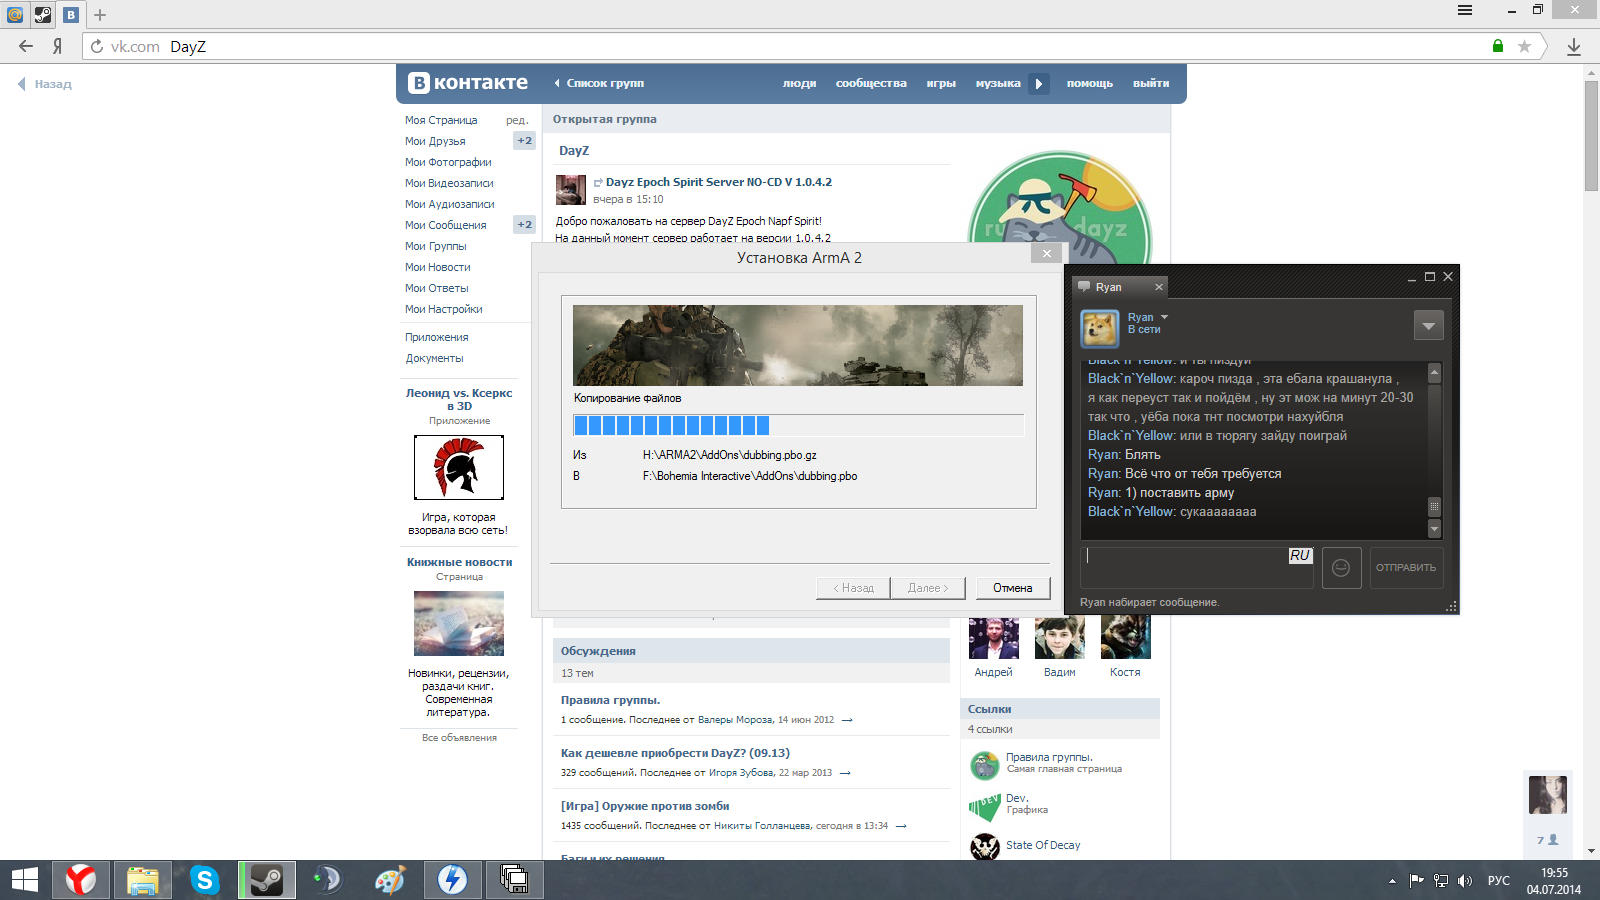
Task: Open Книжные новости ad image
Action: (459, 623)
